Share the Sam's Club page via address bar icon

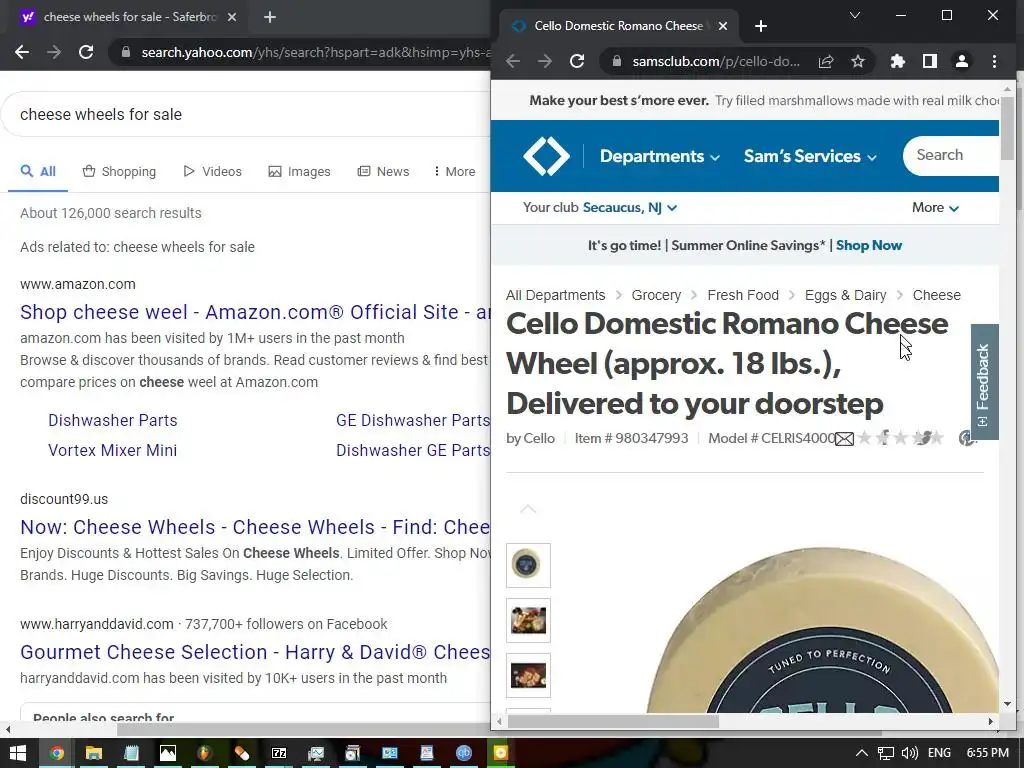pos(826,61)
